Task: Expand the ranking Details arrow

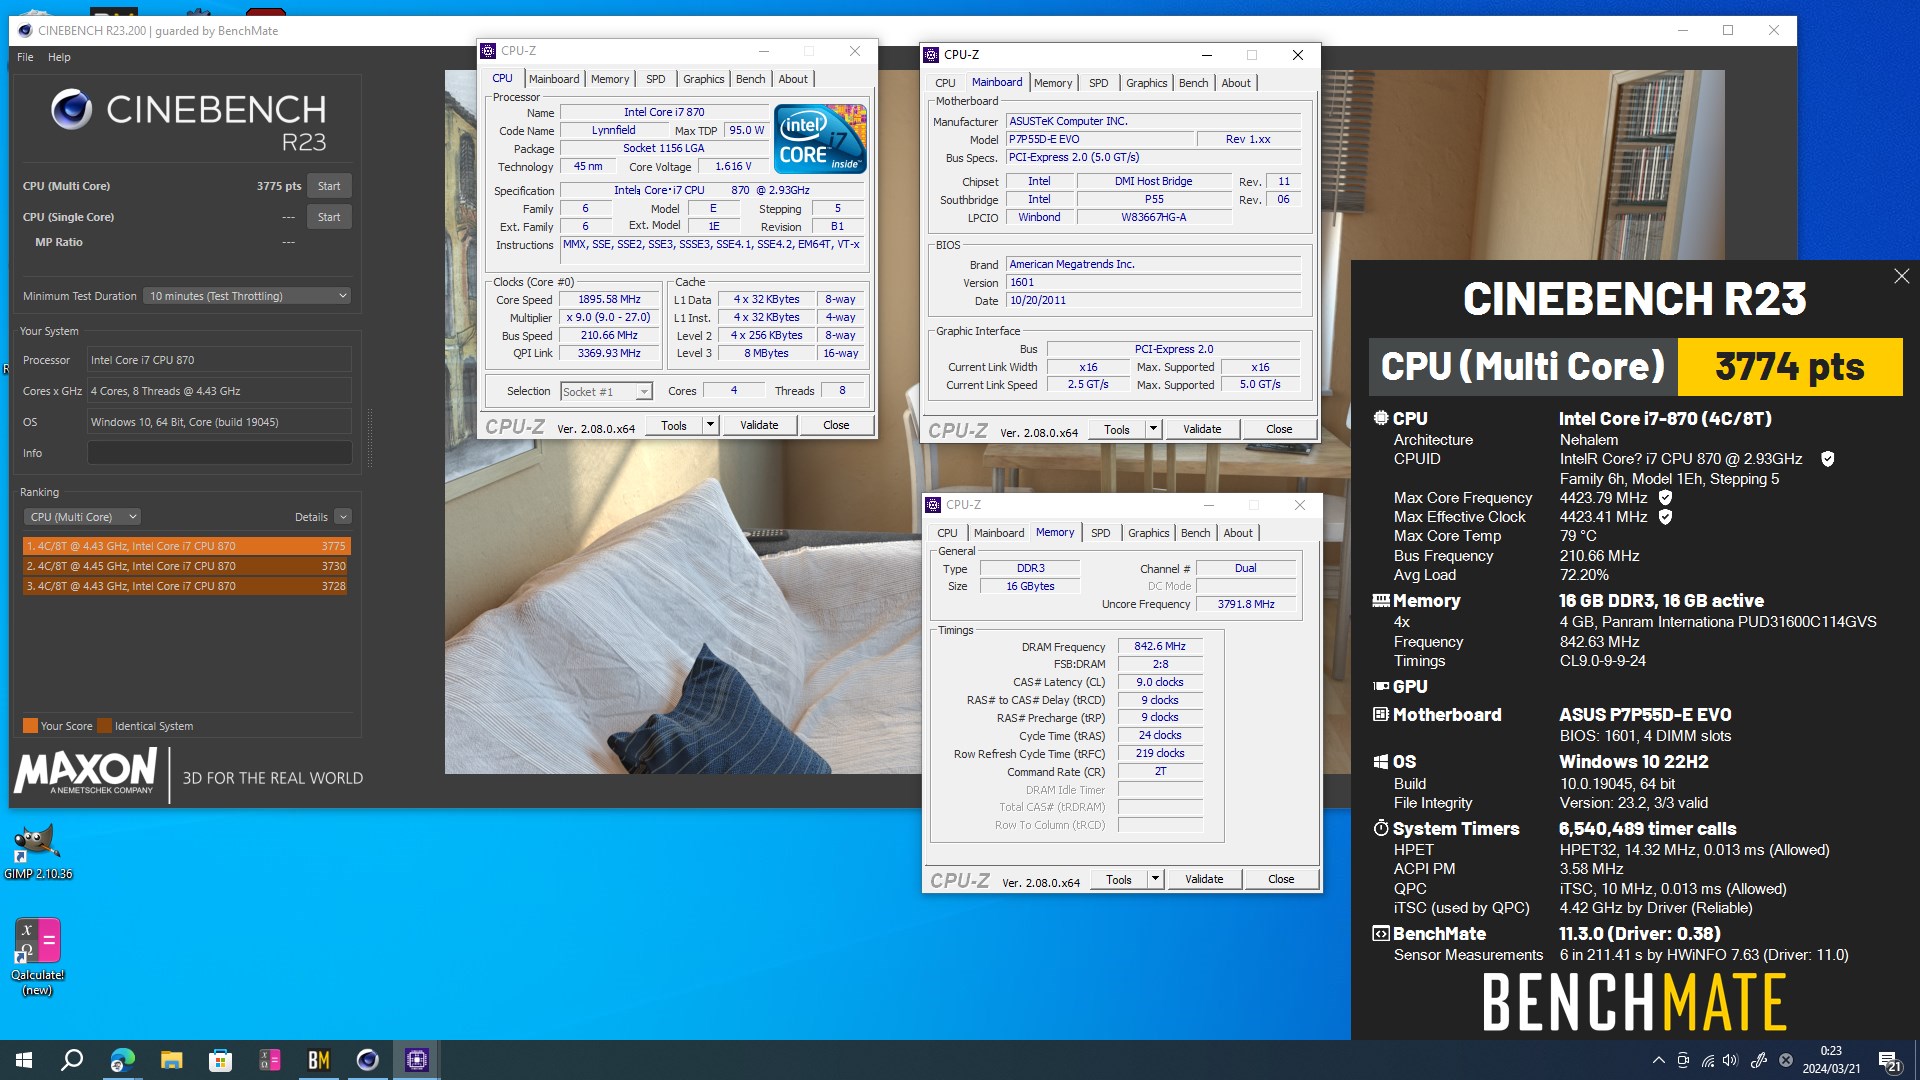Action: coord(343,517)
